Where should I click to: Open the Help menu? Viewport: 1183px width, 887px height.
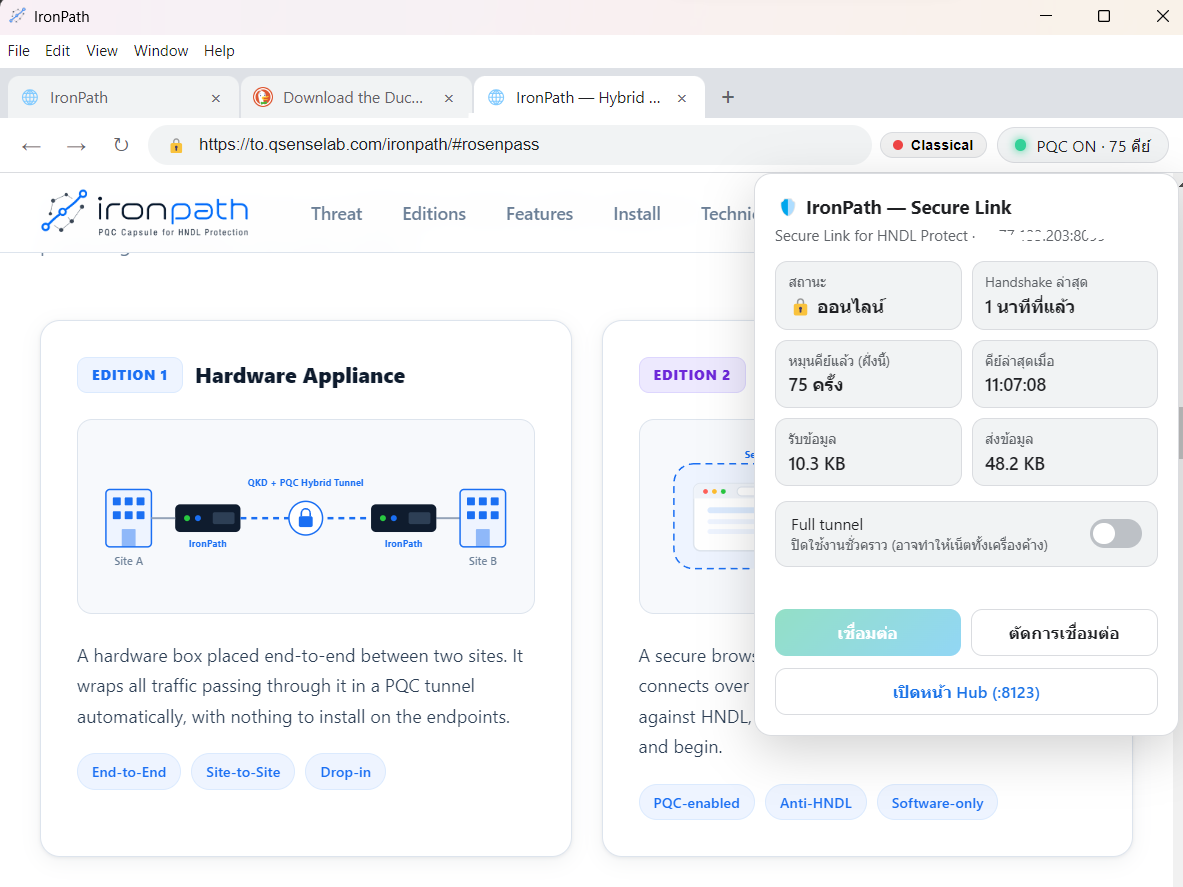point(219,51)
